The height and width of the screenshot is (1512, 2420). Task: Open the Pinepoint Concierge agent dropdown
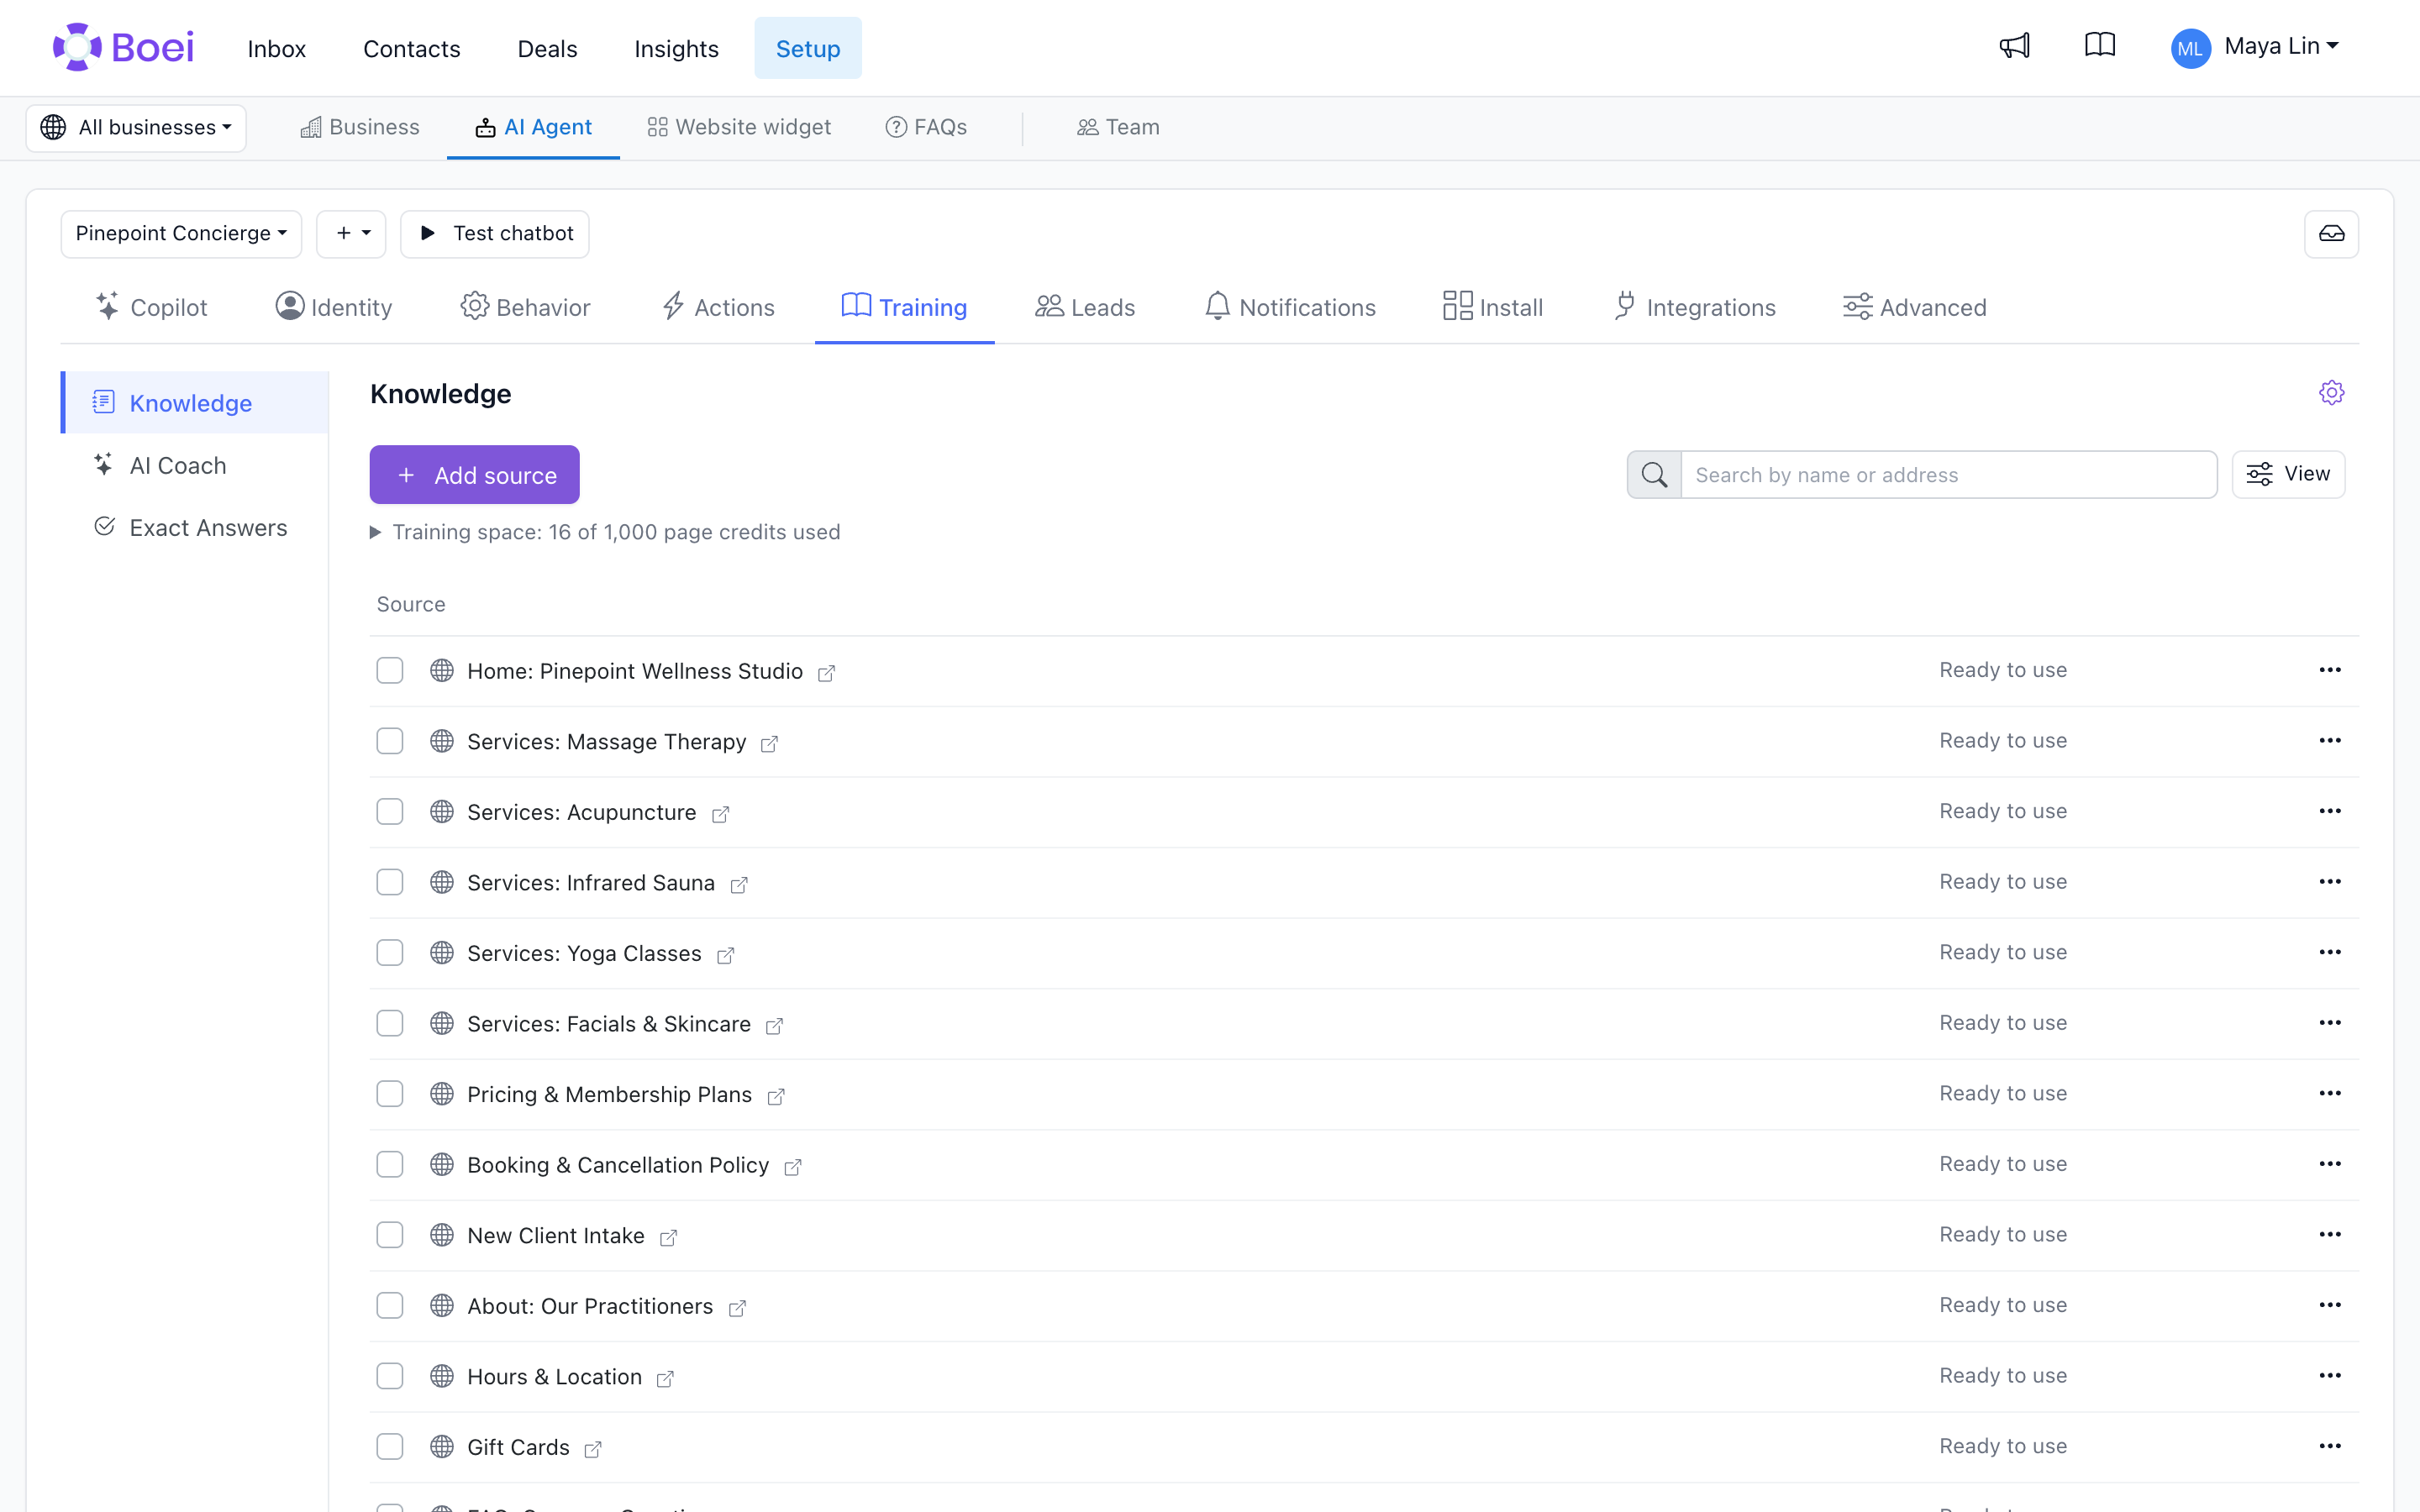tap(181, 234)
